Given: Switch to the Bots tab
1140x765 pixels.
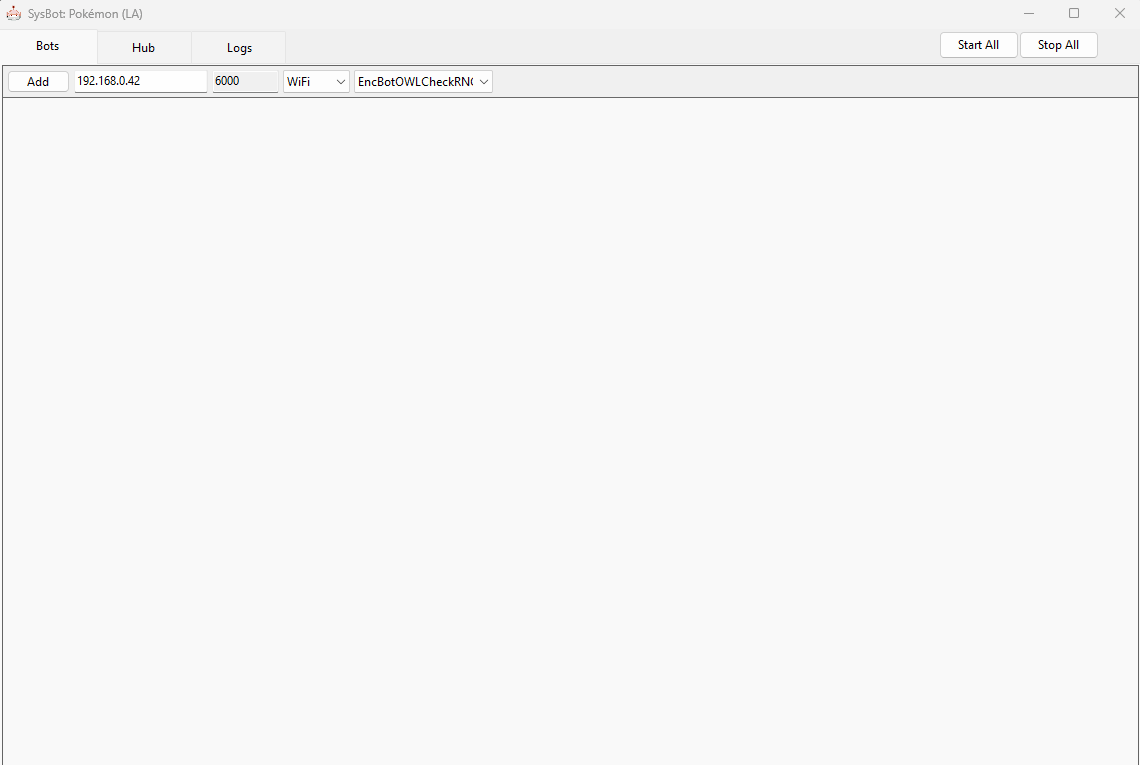Looking at the screenshot, I should [48, 47].
